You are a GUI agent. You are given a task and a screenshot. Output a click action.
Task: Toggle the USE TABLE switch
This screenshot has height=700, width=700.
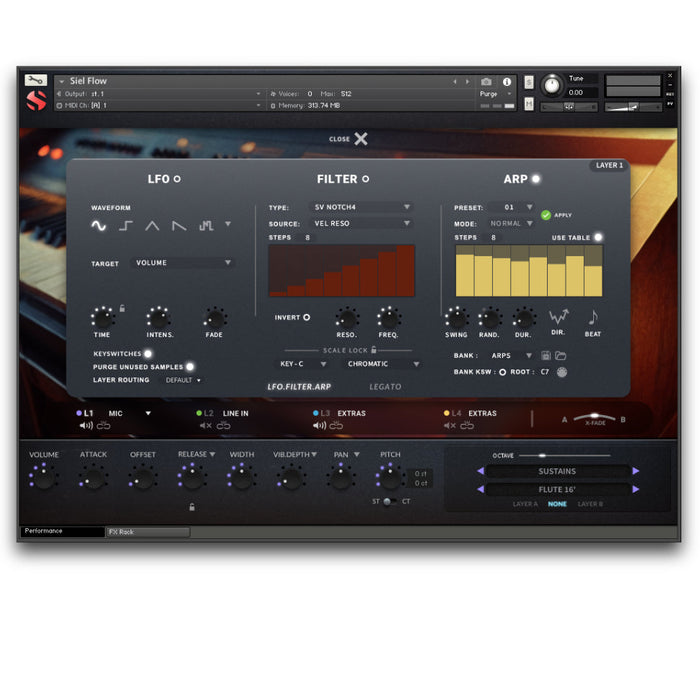598,238
